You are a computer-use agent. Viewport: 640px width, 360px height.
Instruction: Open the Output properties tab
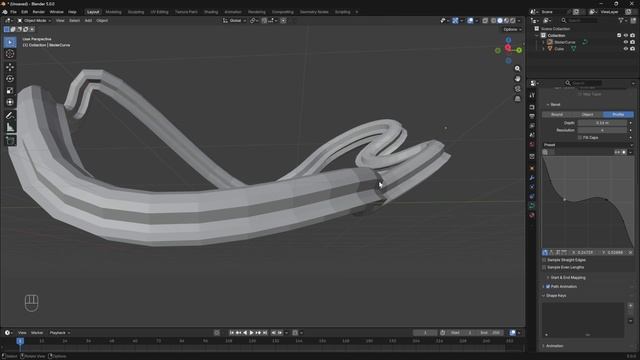tap(532, 116)
